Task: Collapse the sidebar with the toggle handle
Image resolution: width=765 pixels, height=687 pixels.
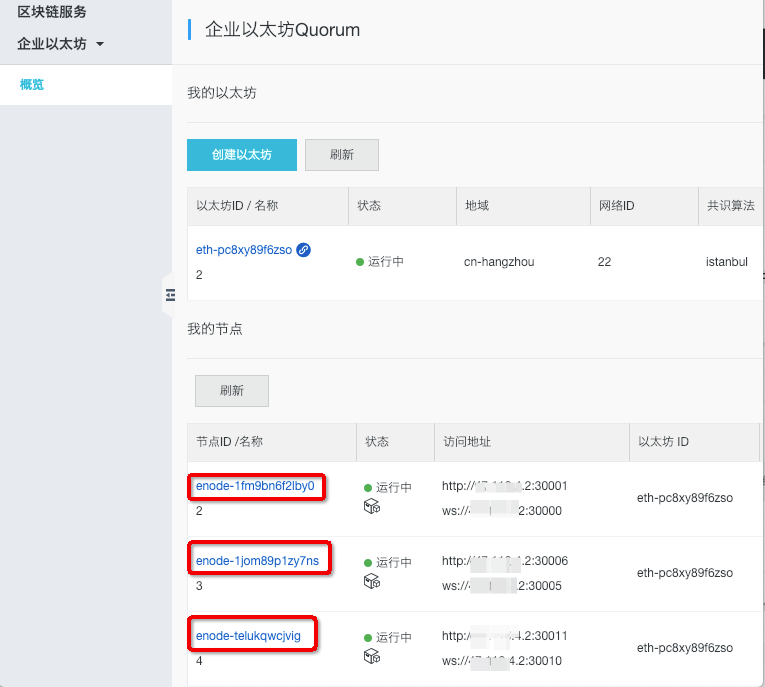Action: point(170,295)
